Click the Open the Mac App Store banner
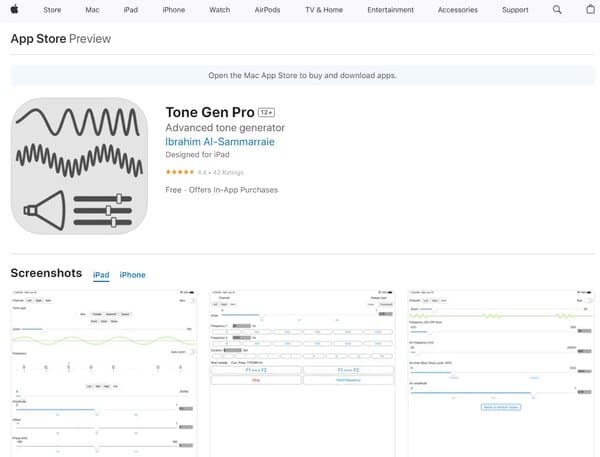This screenshot has width=600, height=457. (x=302, y=75)
